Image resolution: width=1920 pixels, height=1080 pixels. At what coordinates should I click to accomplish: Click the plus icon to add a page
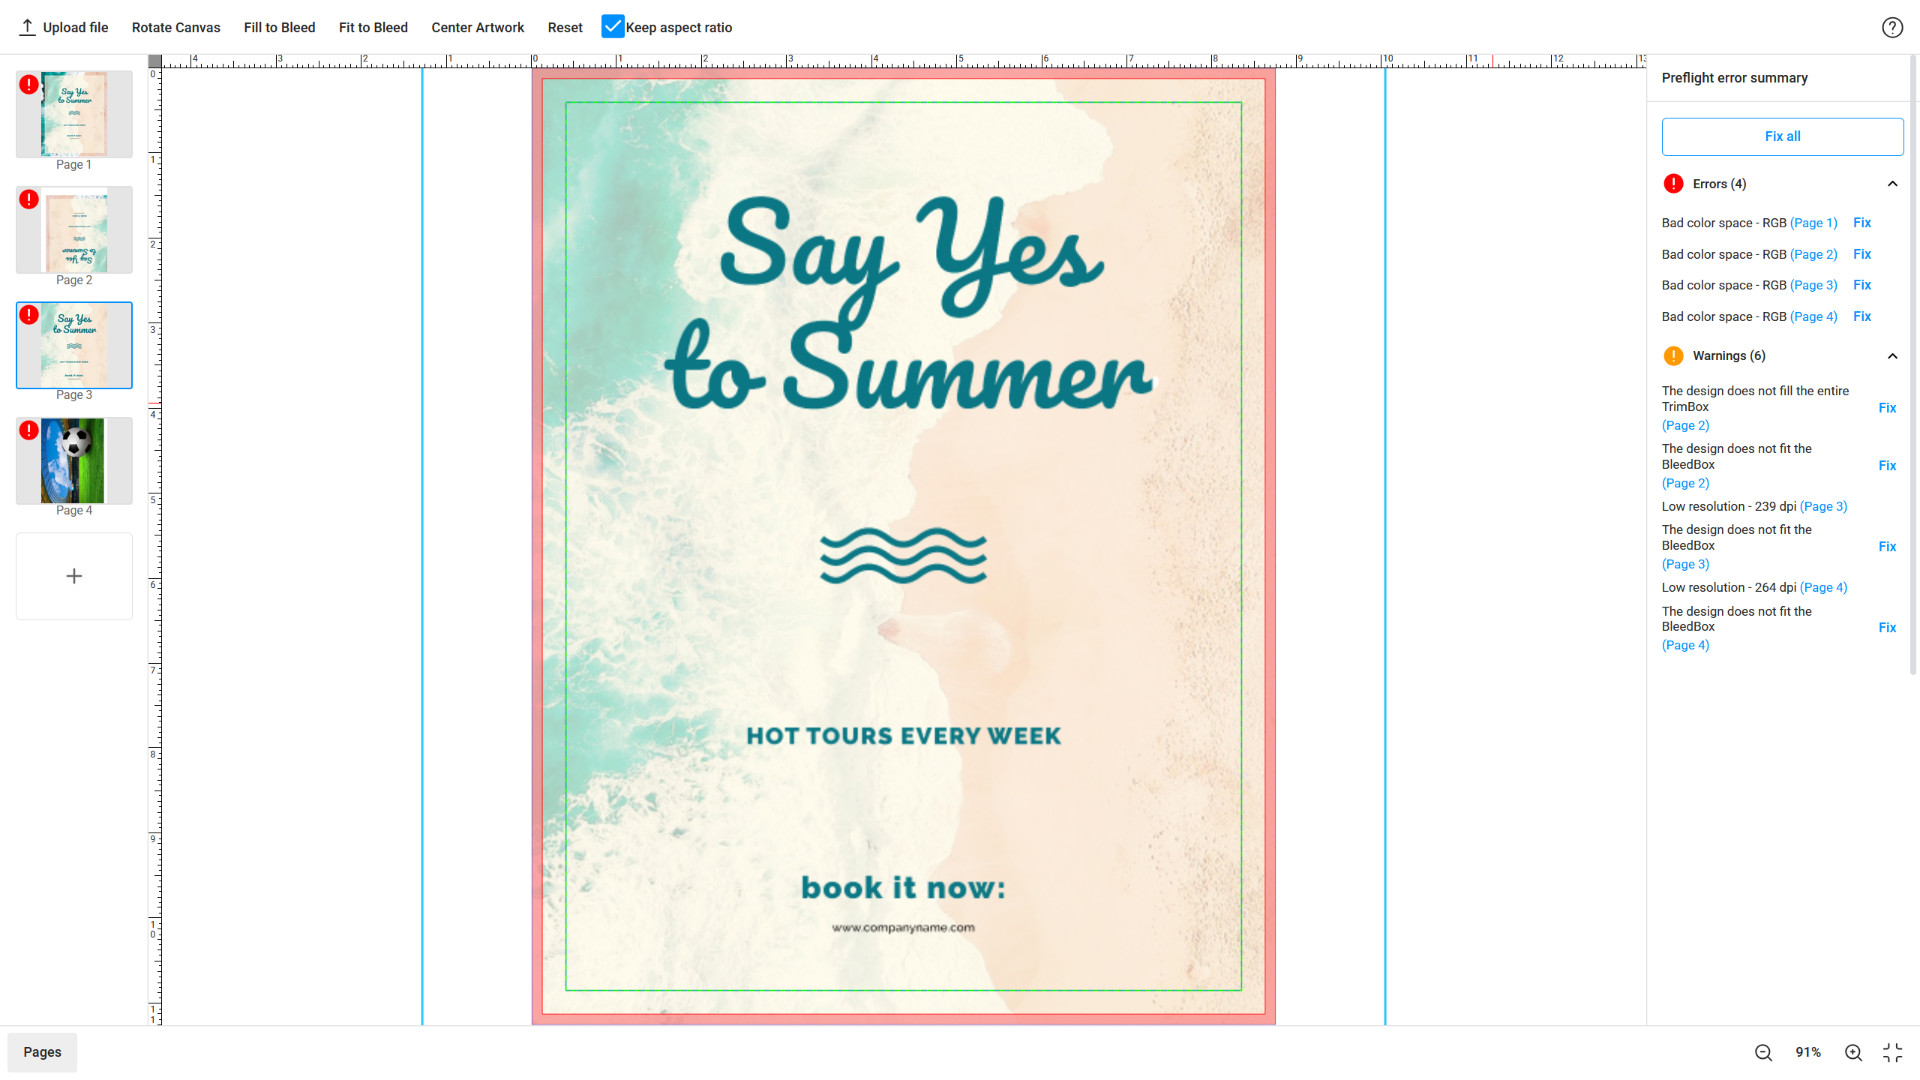coord(74,576)
